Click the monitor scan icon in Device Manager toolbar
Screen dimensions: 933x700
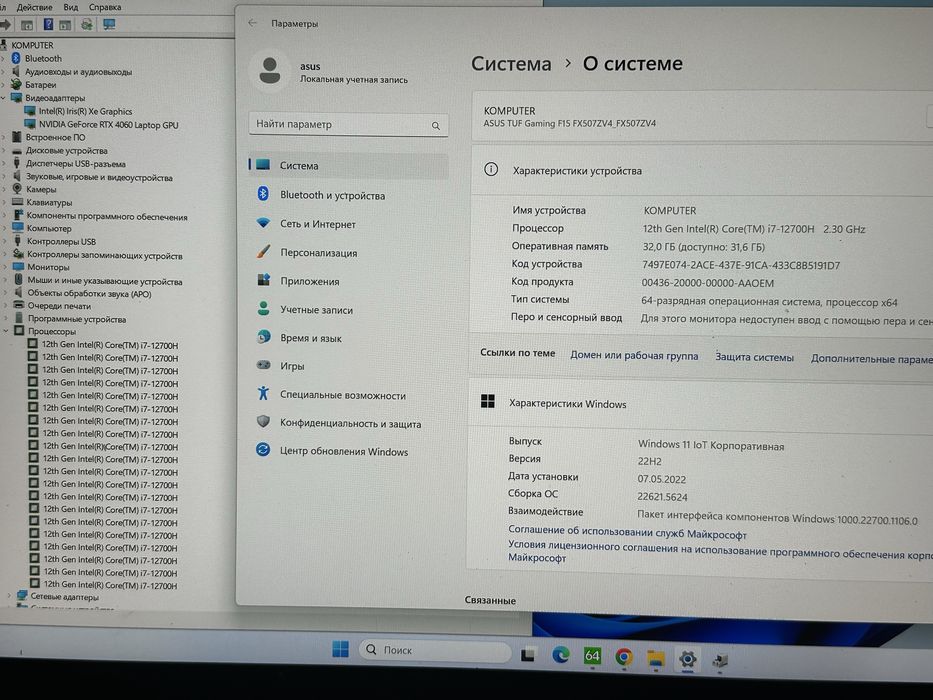tap(109, 24)
